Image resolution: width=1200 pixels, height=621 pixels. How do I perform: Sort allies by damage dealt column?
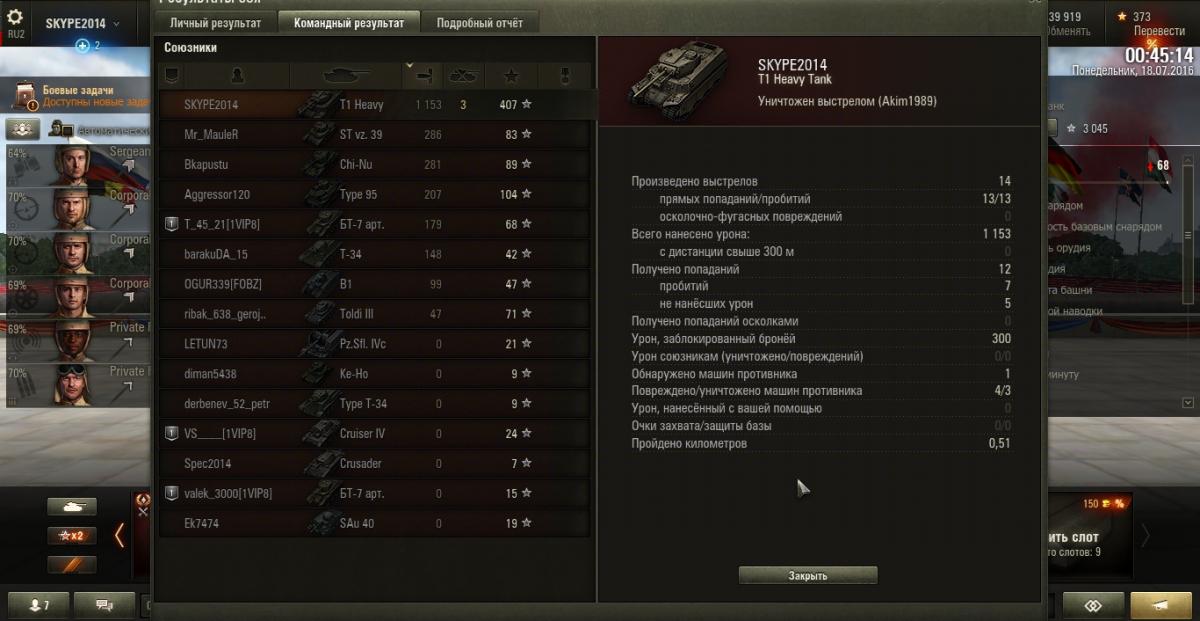pyautogui.click(x=421, y=75)
